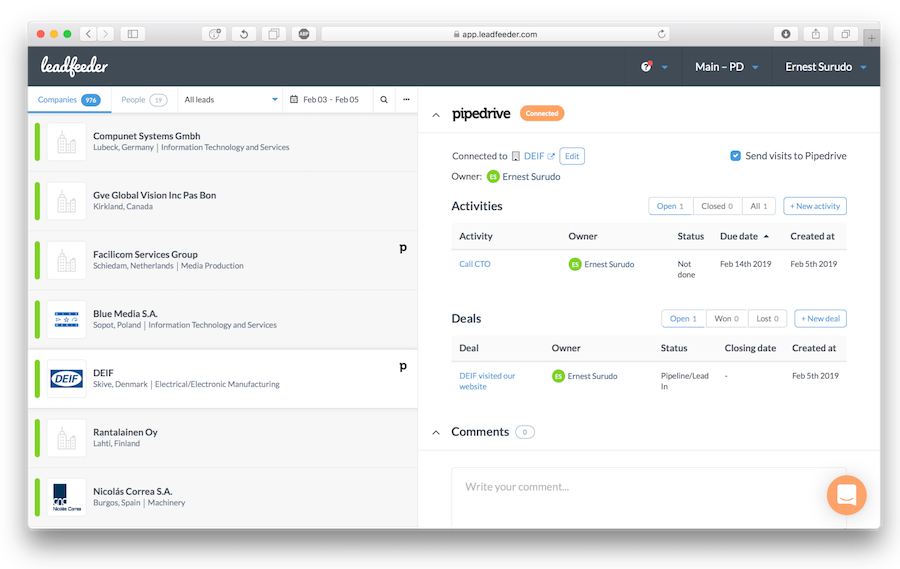The image size is (900, 569).
Task: Open the Main - PD account dropdown
Action: (x=726, y=67)
